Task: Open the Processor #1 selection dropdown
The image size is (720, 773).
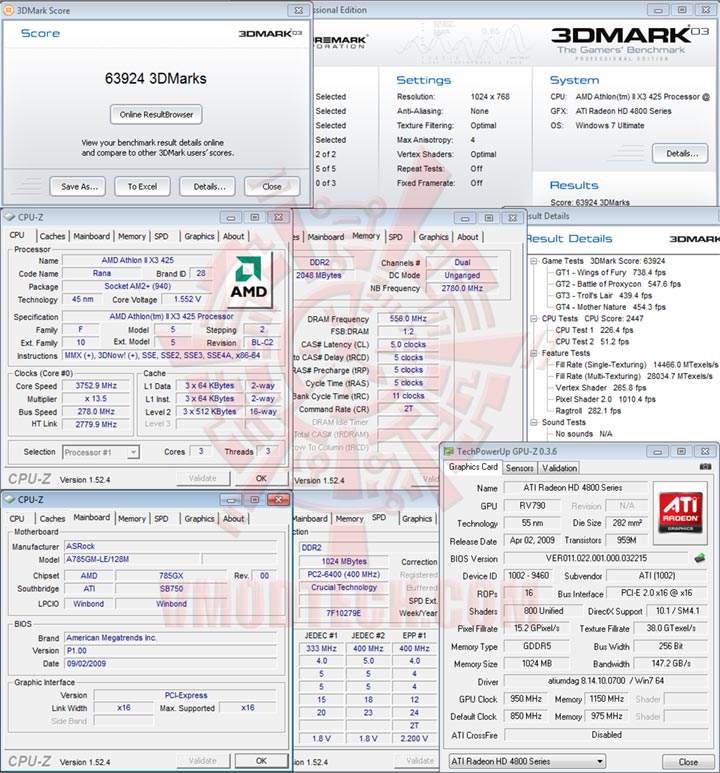Action: click(133, 452)
